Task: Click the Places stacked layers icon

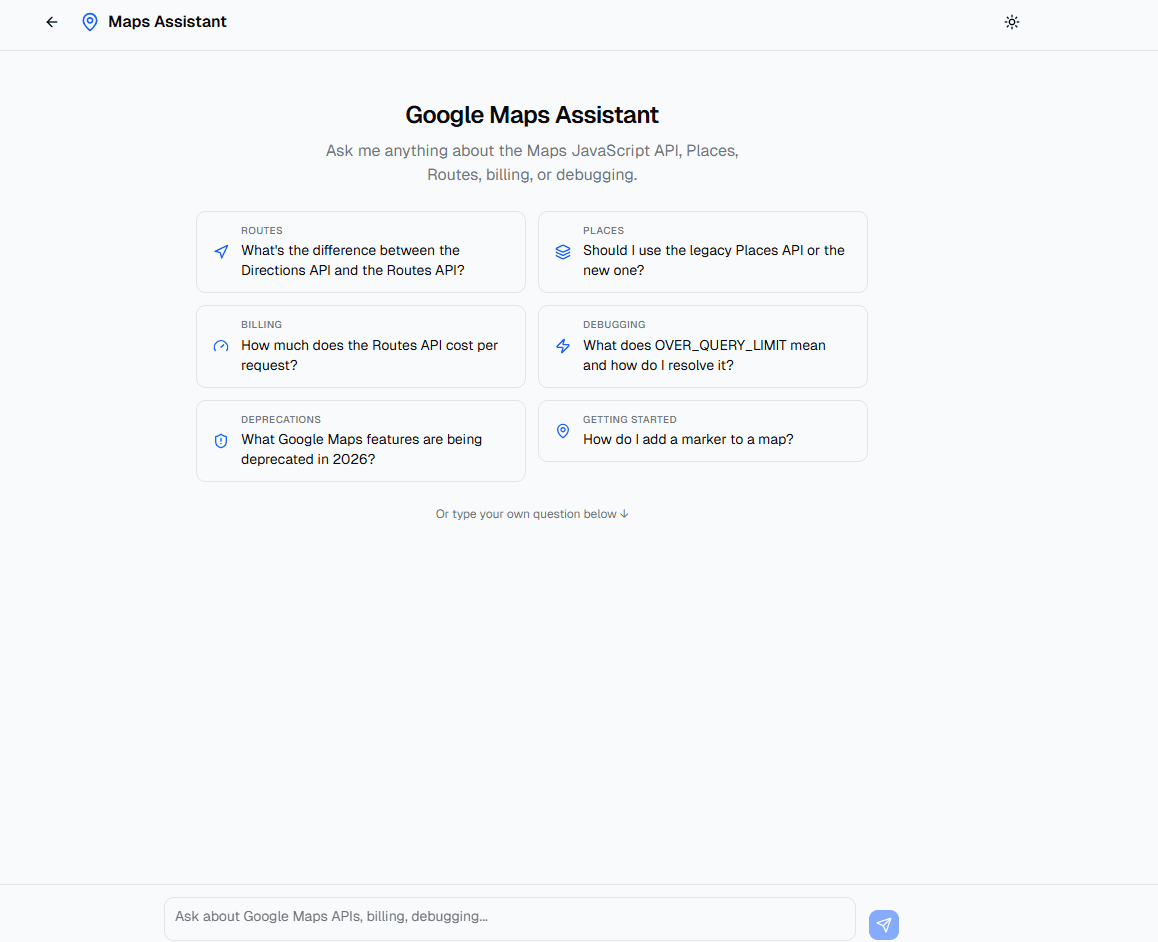Action: pos(562,252)
